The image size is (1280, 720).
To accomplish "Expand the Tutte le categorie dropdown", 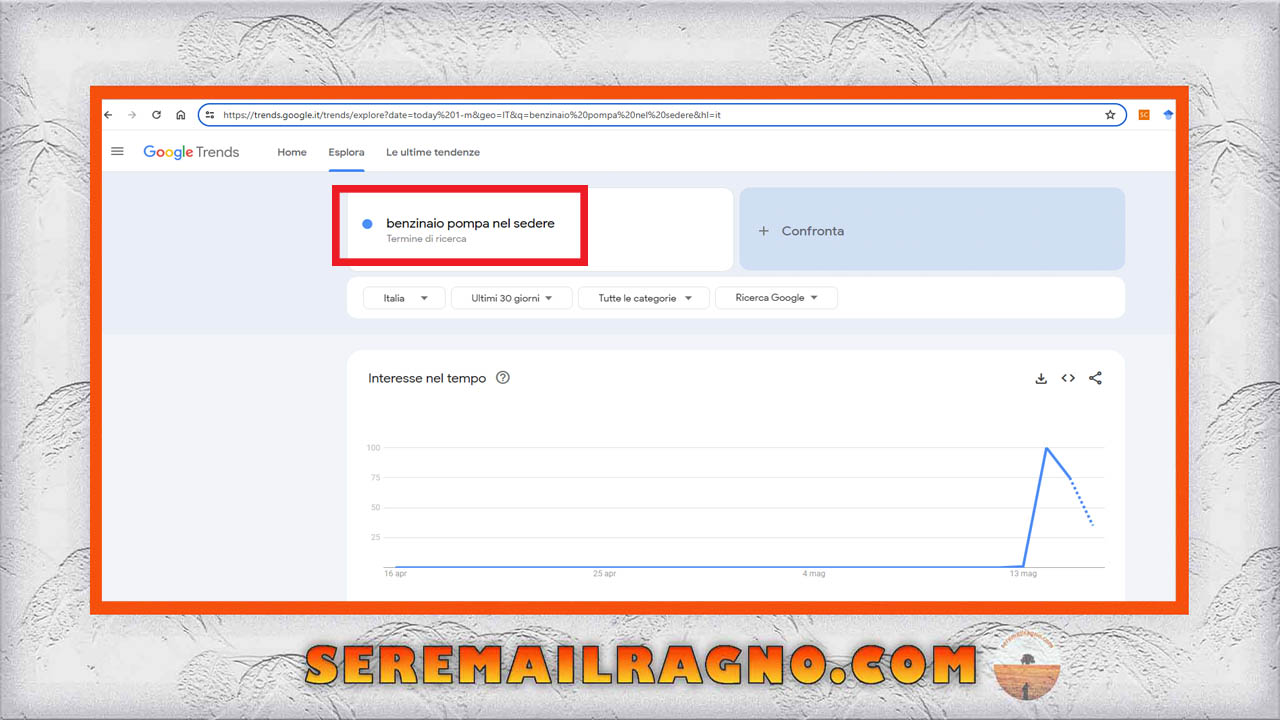I will [x=643, y=298].
